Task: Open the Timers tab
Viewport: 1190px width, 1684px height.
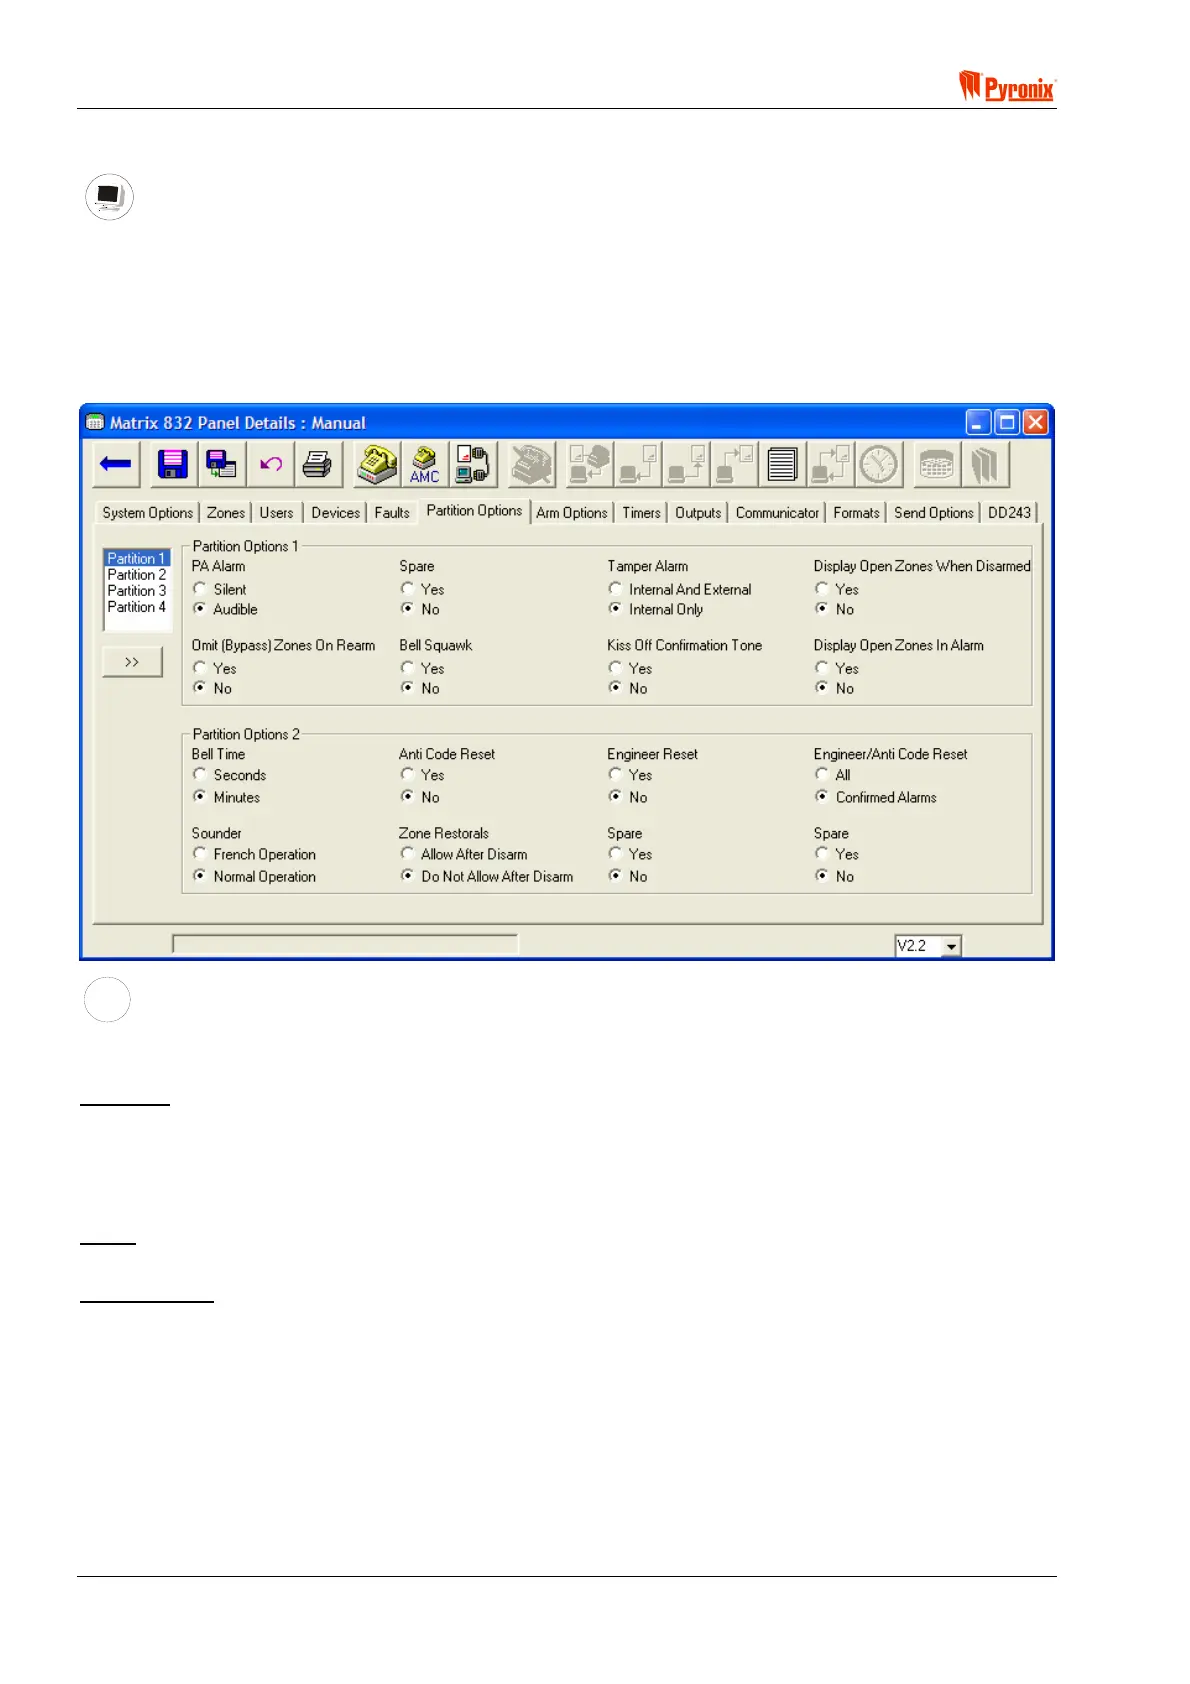Action: tap(641, 513)
